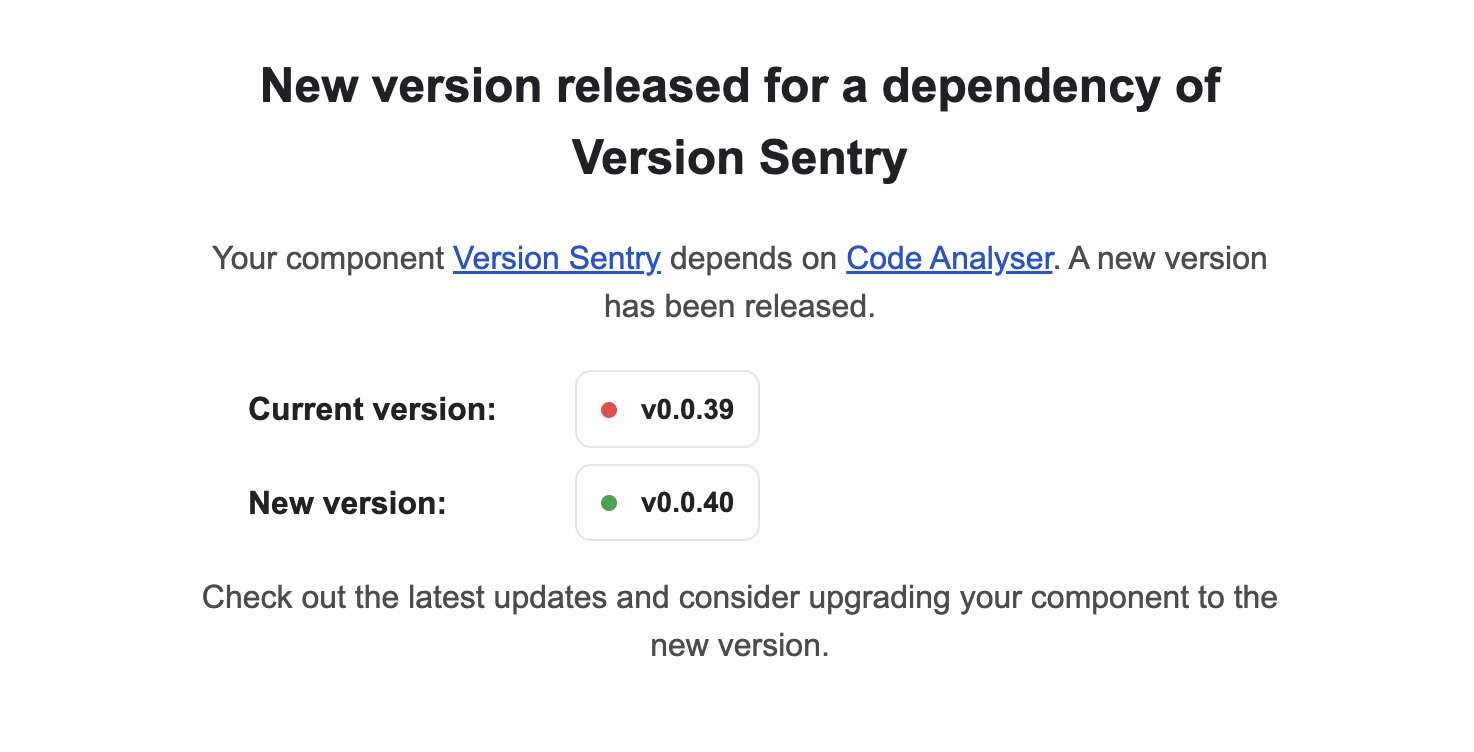The width and height of the screenshot is (1474, 752).
Task: Click the "New version:" label
Action: click(347, 502)
